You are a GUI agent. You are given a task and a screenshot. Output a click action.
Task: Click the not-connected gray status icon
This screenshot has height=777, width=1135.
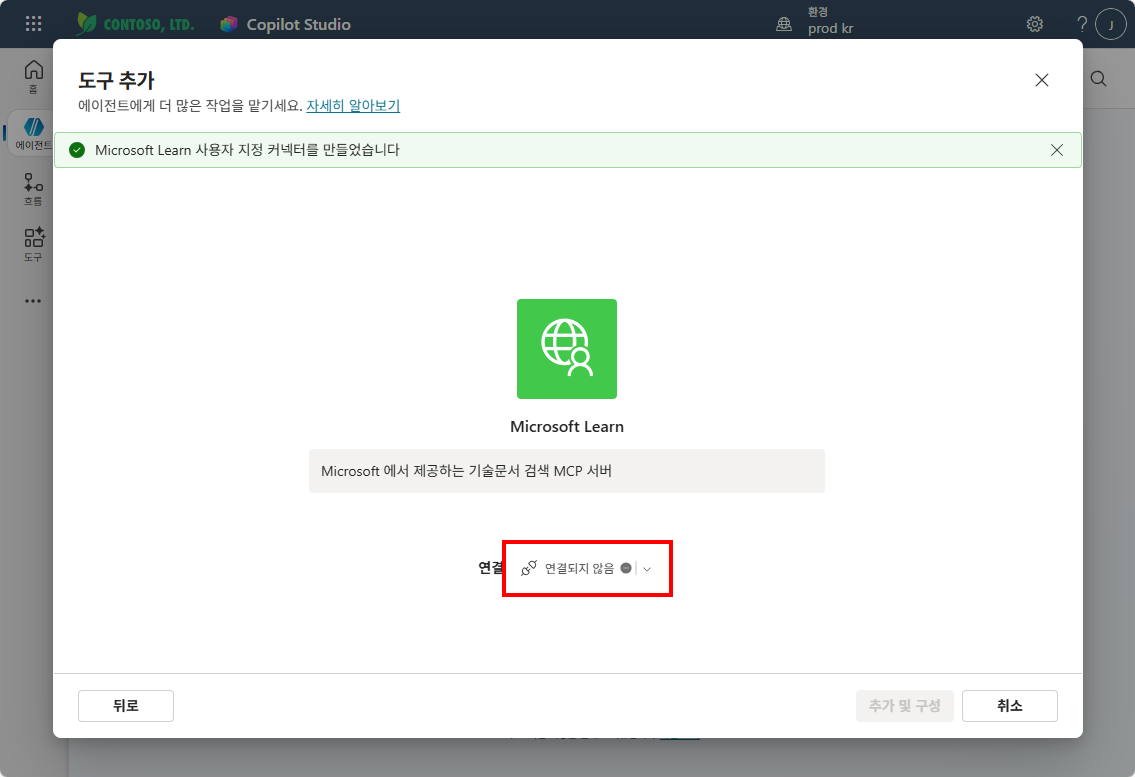click(626, 568)
